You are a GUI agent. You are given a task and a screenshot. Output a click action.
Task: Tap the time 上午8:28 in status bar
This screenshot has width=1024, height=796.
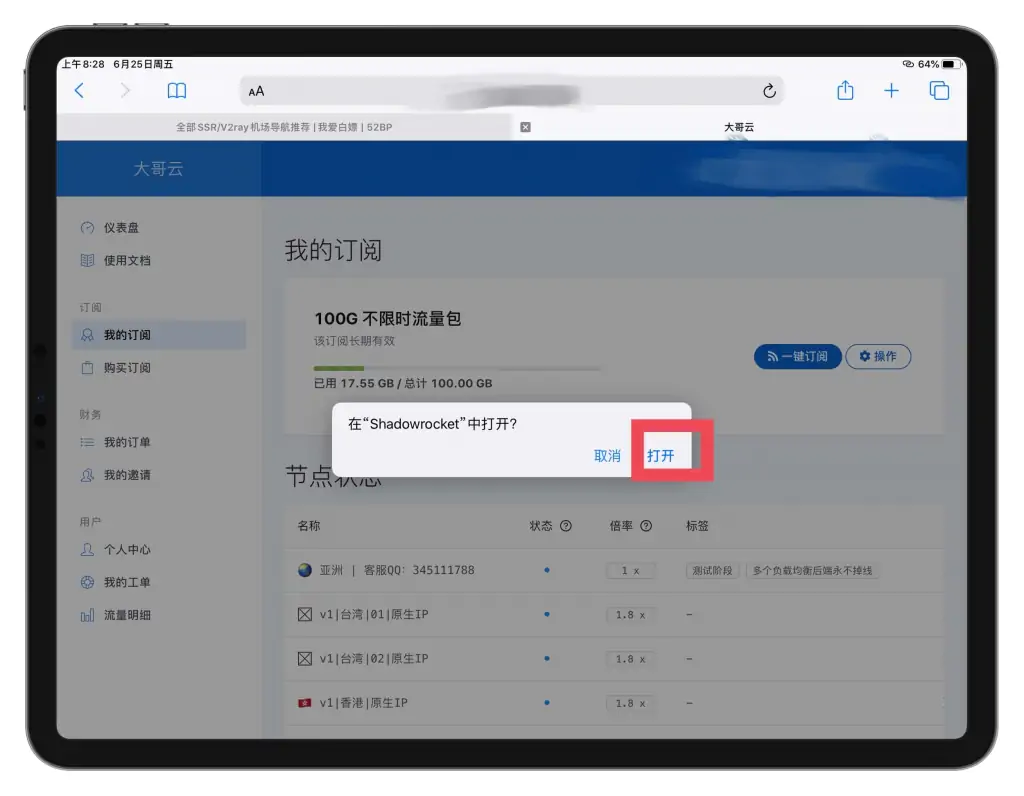point(83,64)
